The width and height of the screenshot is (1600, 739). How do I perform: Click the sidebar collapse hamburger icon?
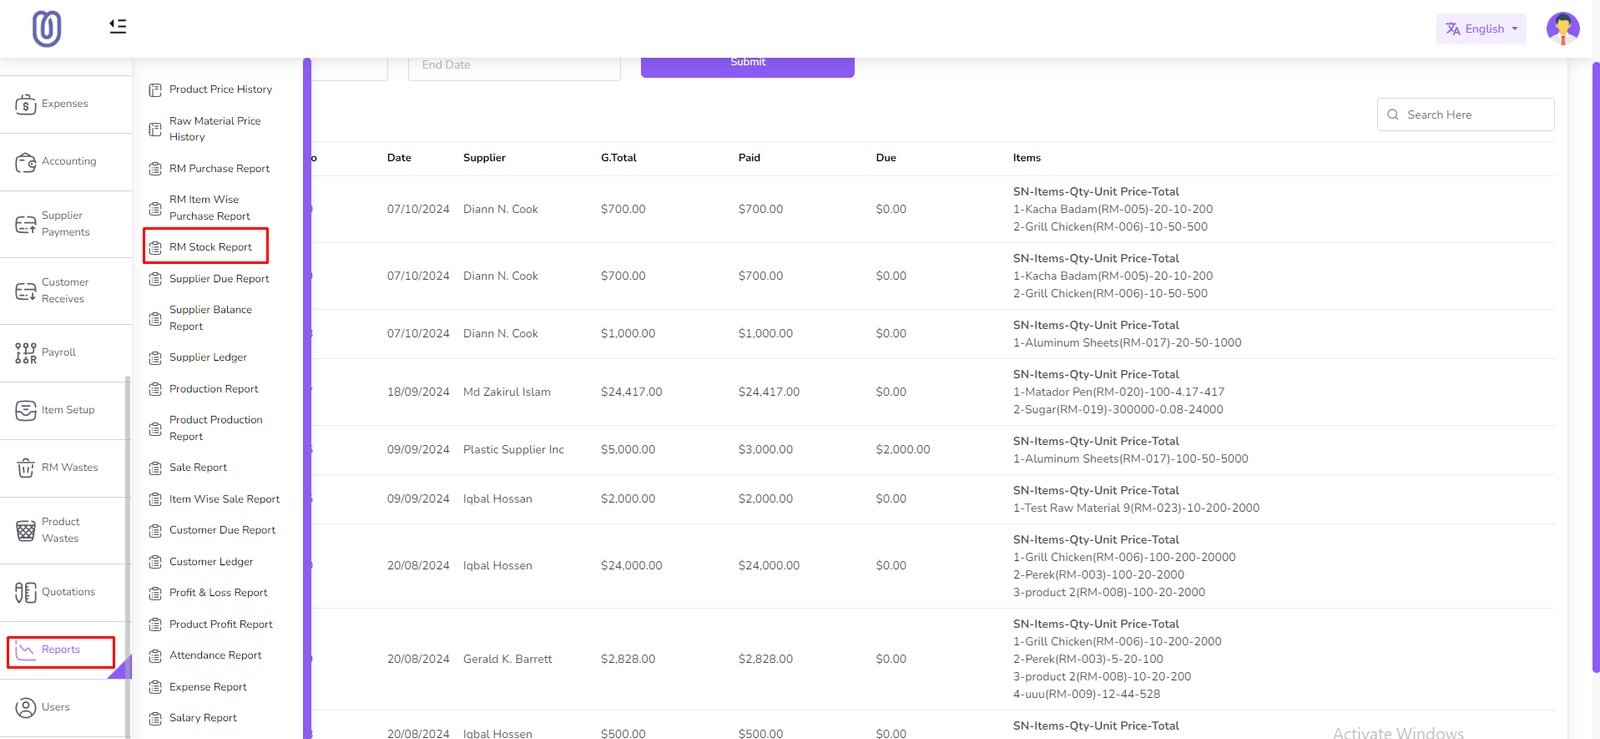[x=118, y=26]
